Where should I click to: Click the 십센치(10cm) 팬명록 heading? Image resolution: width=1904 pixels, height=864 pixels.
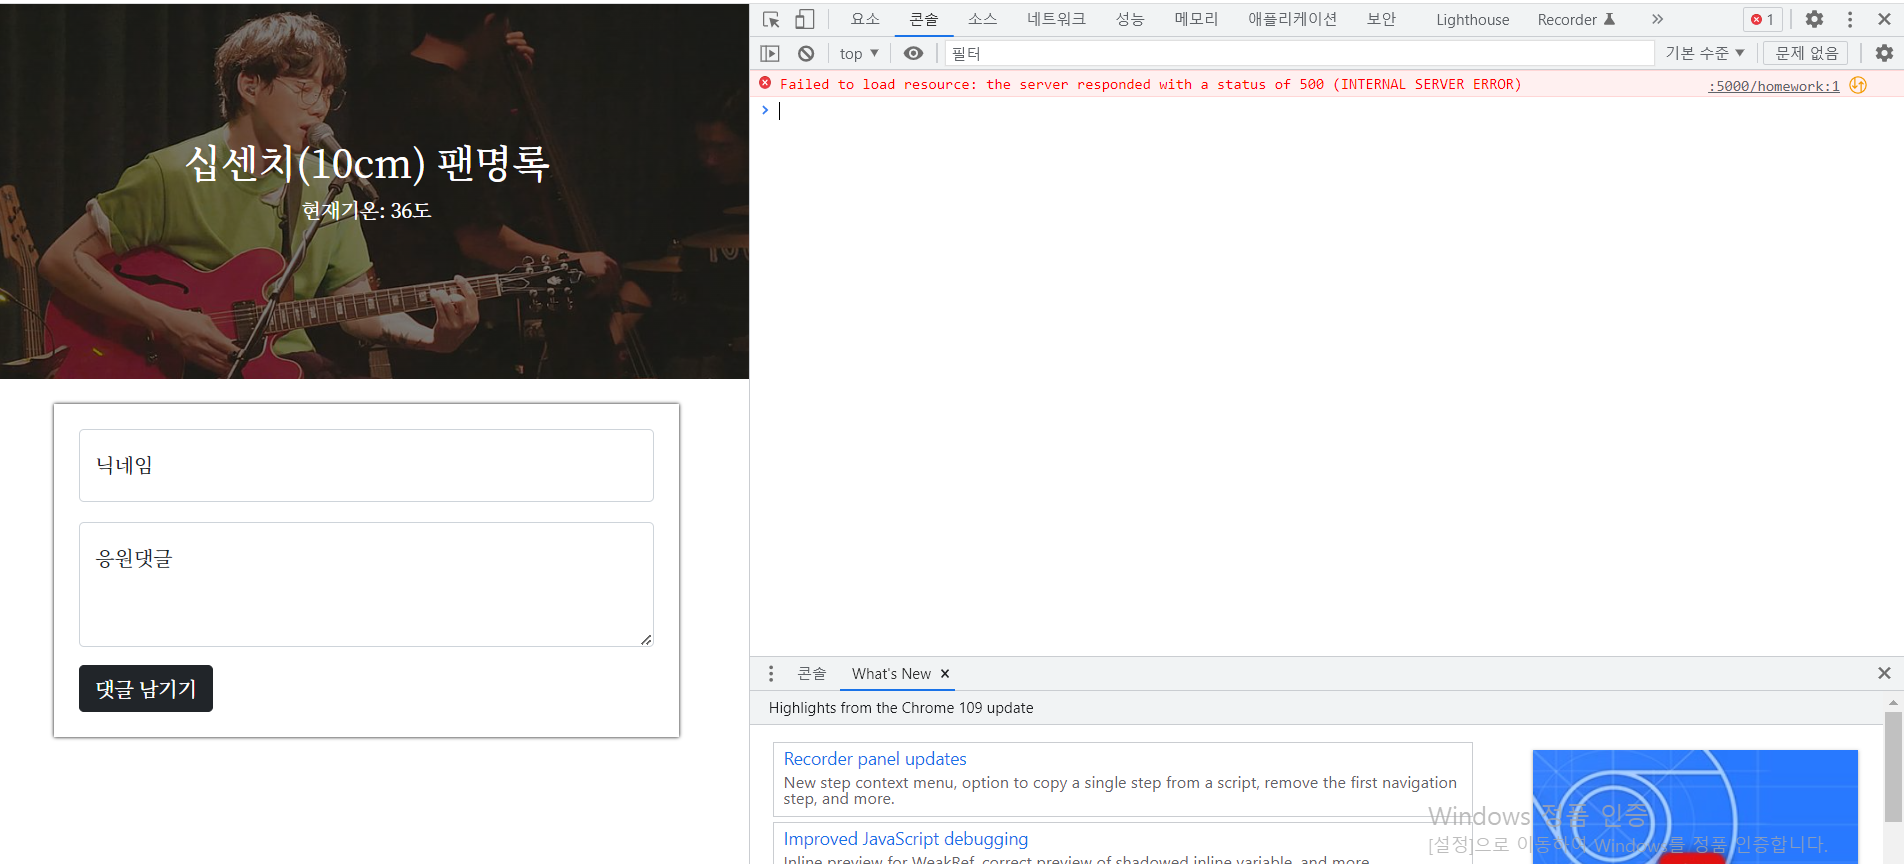click(367, 164)
